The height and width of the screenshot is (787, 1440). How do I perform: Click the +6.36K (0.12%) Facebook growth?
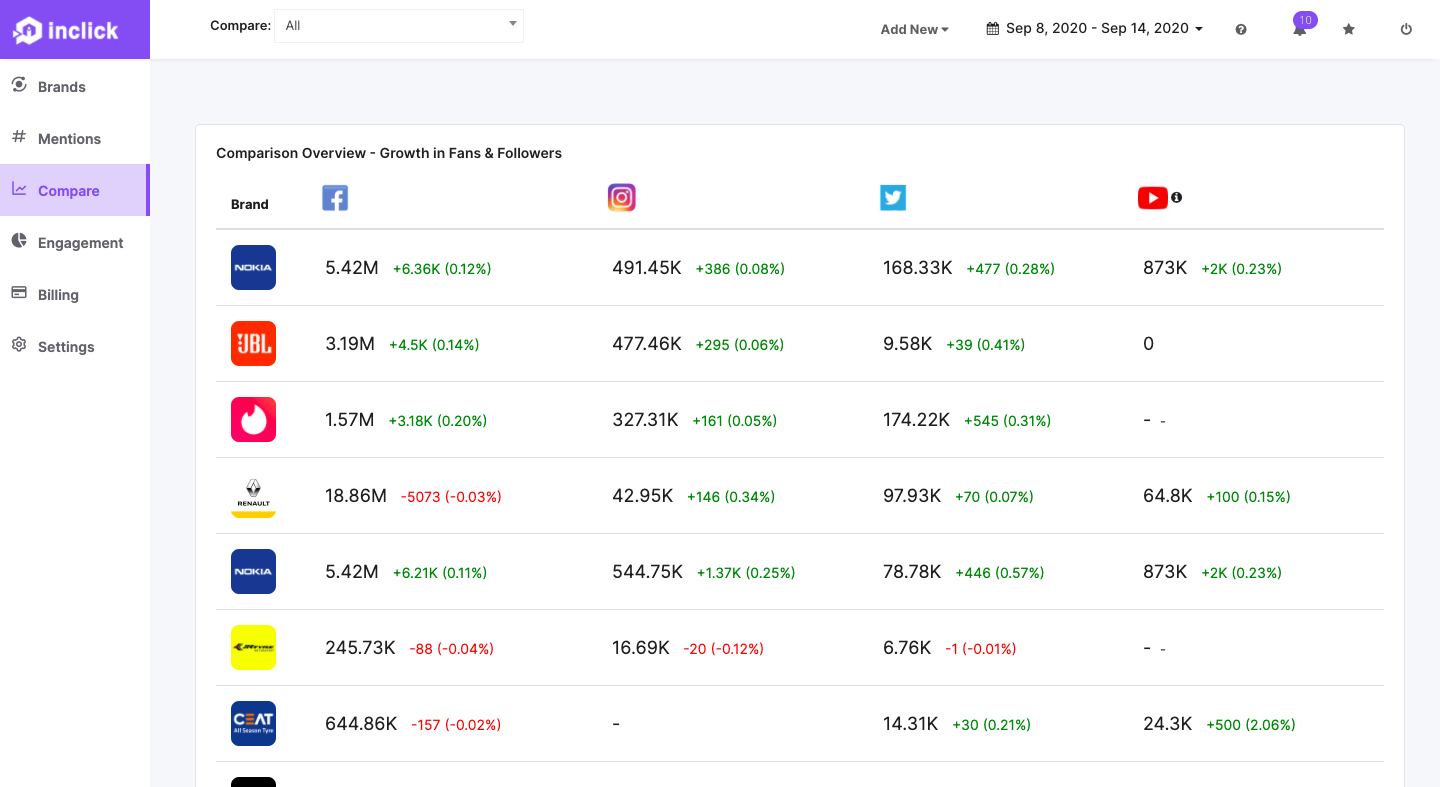442,269
